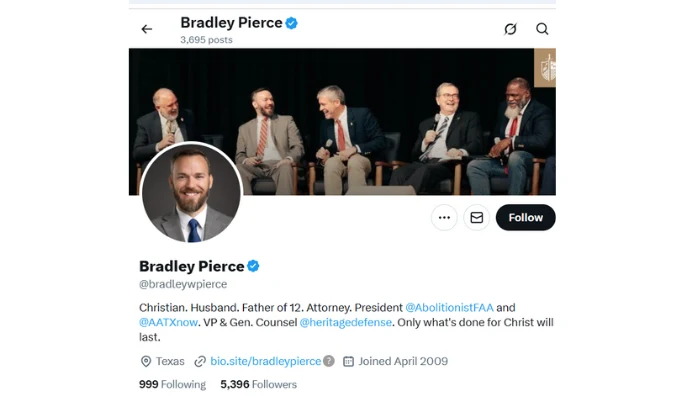The image size is (700, 400).
Task: Click the @bradleywpierce handle text
Action: pos(183,284)
